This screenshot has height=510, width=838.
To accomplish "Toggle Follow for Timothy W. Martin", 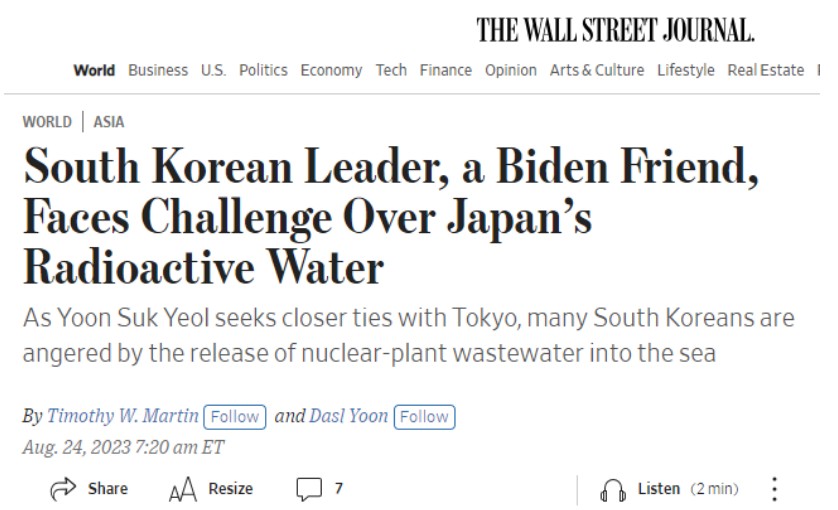I will pos(234,416).
